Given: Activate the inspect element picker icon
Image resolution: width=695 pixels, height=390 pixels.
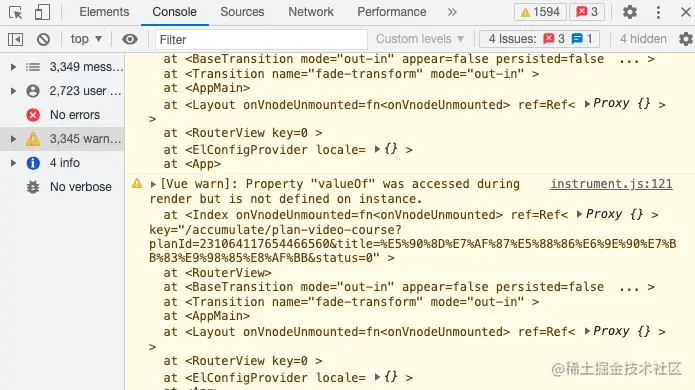Looking at the screenshot, I should [x=16, y=12].
